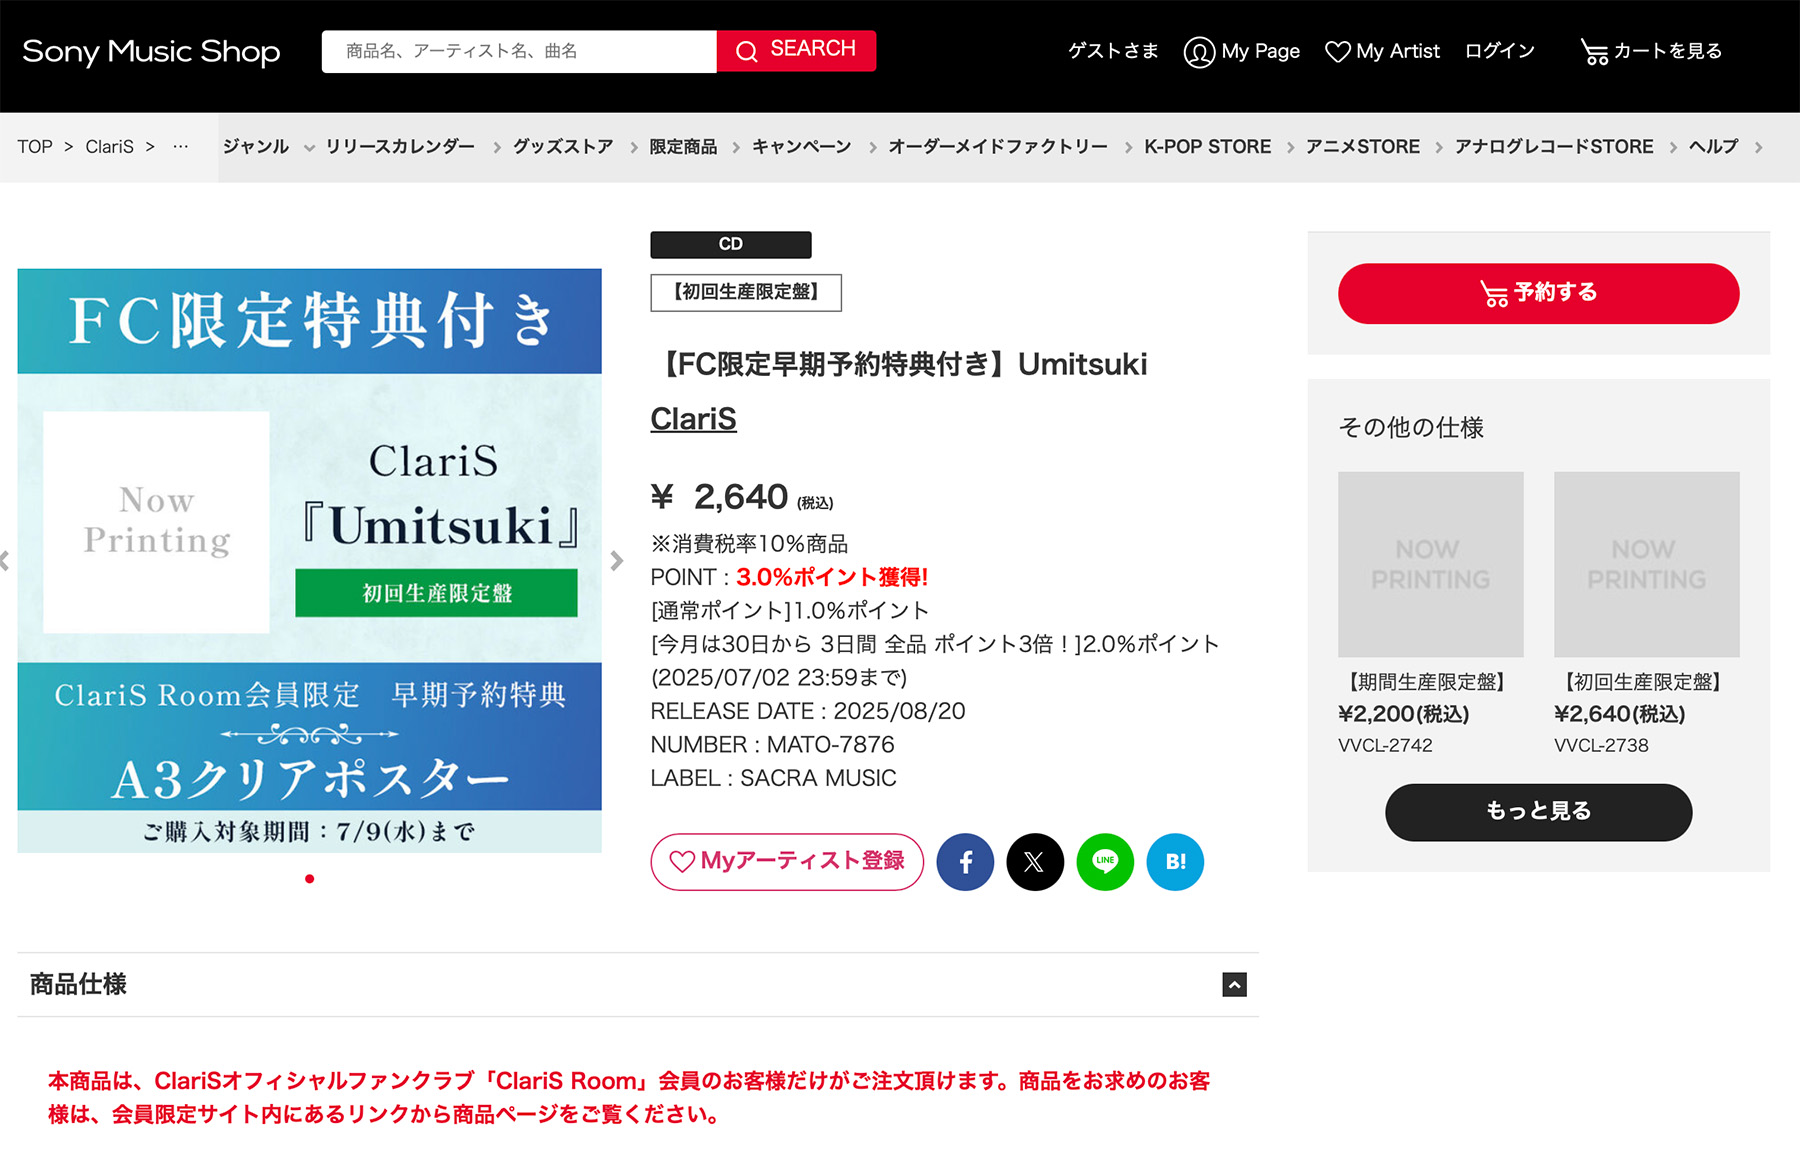Share product on X (Twitter)
This screenshot has width=1800, height=1152.
click(1035, 862)
